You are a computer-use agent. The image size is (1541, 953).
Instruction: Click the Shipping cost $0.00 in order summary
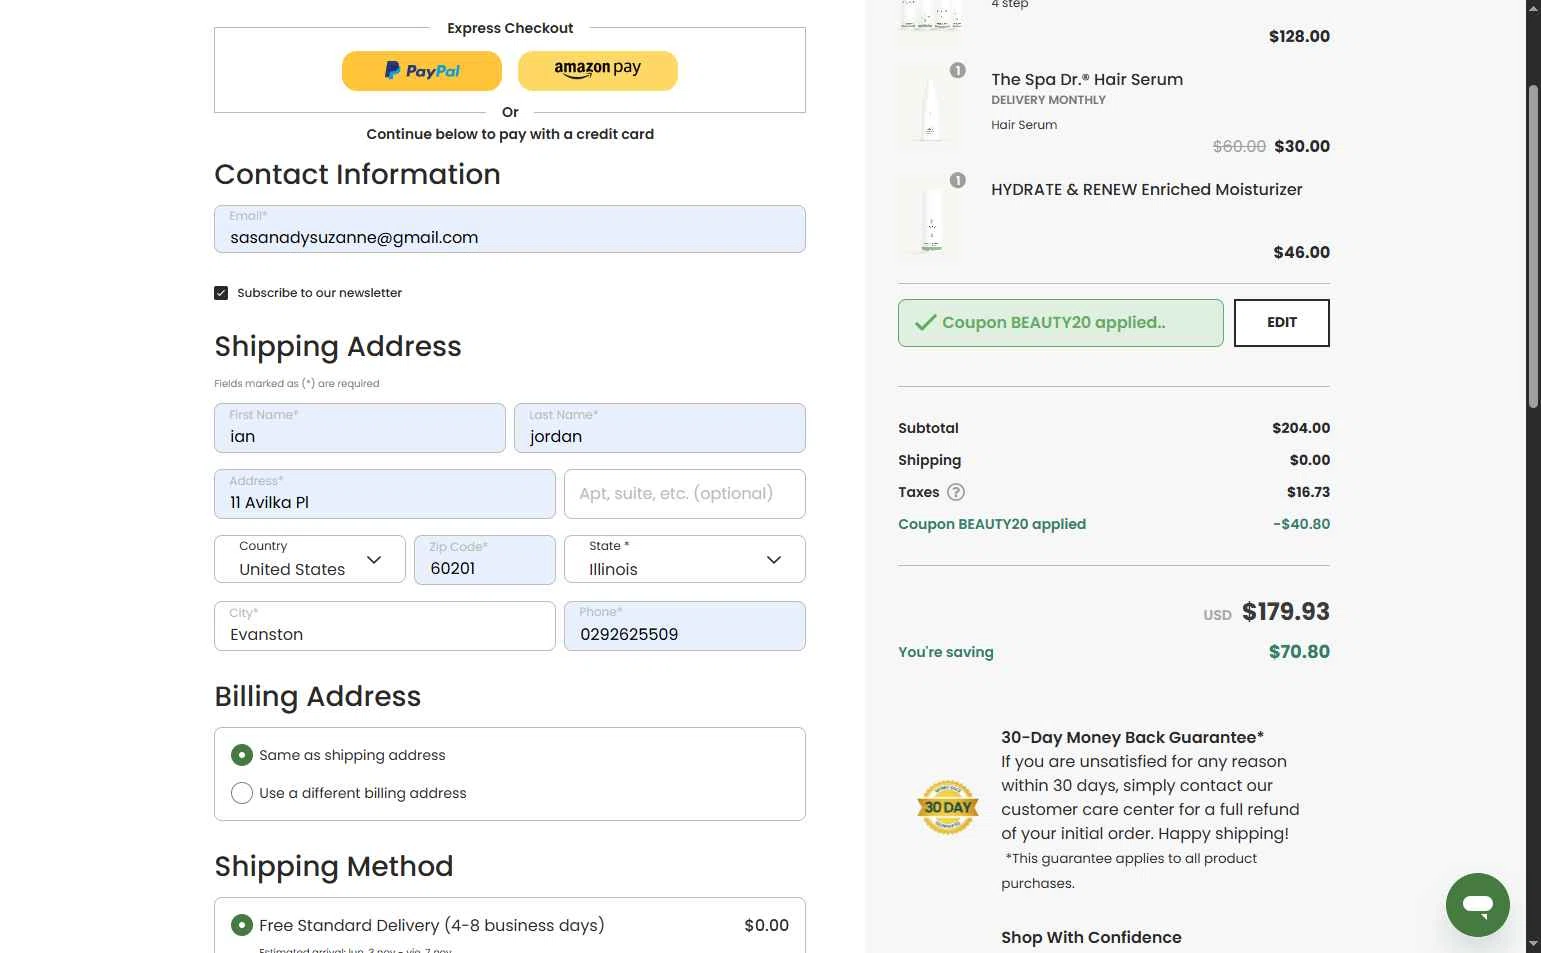(x=1310, y=460)
